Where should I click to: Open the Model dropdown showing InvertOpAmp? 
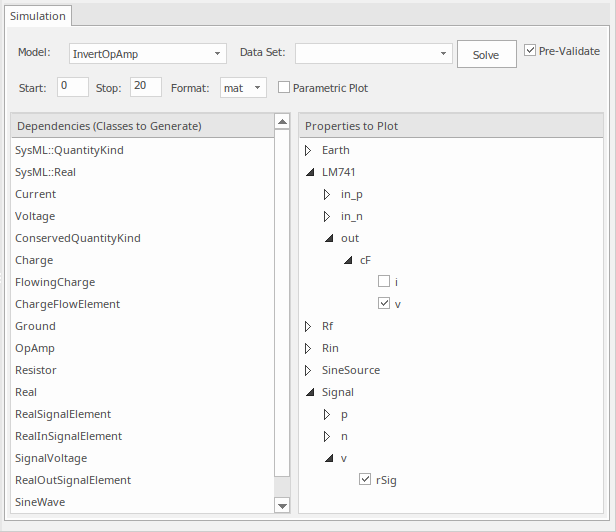point(147,53)
